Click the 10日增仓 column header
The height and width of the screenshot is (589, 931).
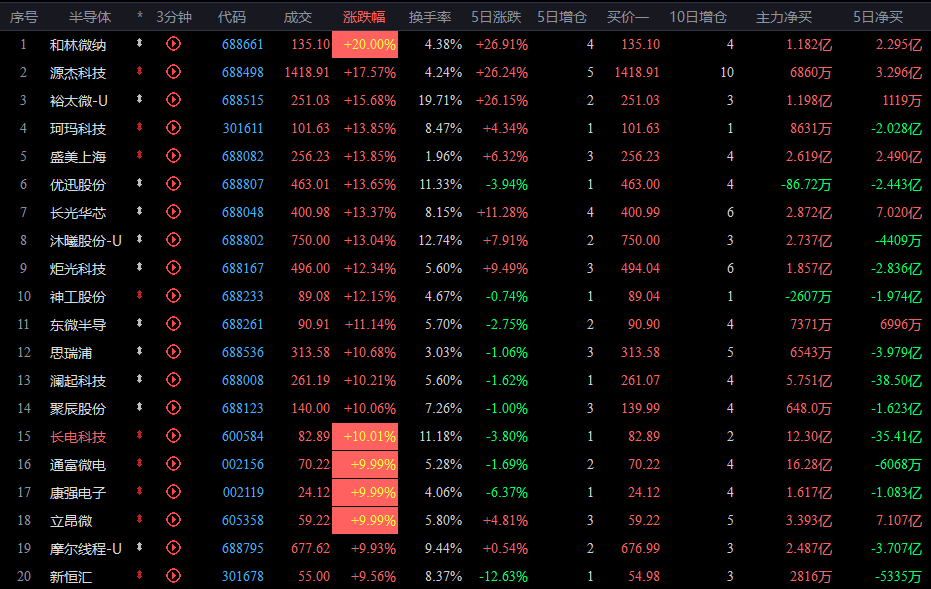(x=698, y=17)
